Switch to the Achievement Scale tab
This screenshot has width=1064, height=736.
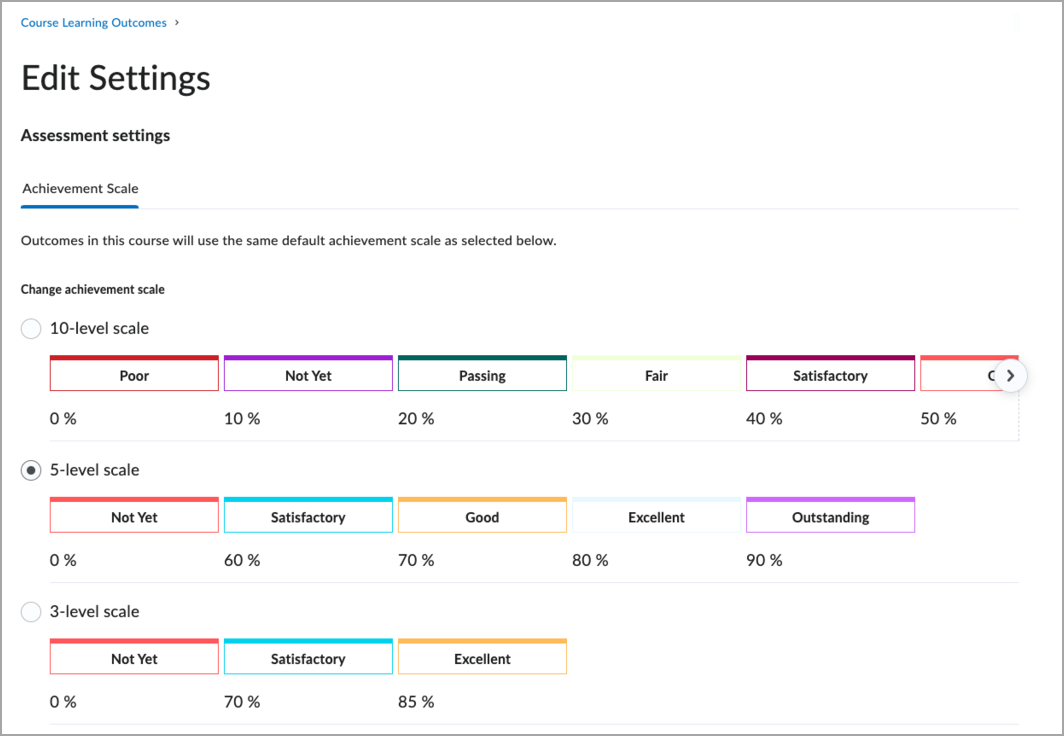79,188
